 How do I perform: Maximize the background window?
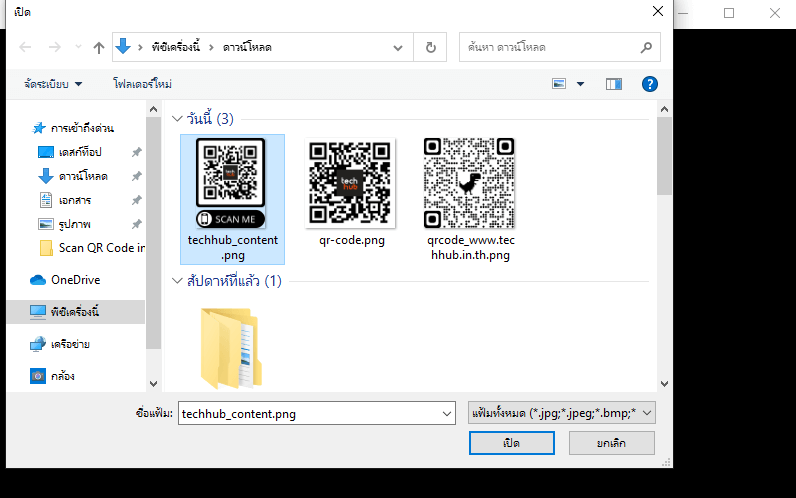(x=729, y=13)
